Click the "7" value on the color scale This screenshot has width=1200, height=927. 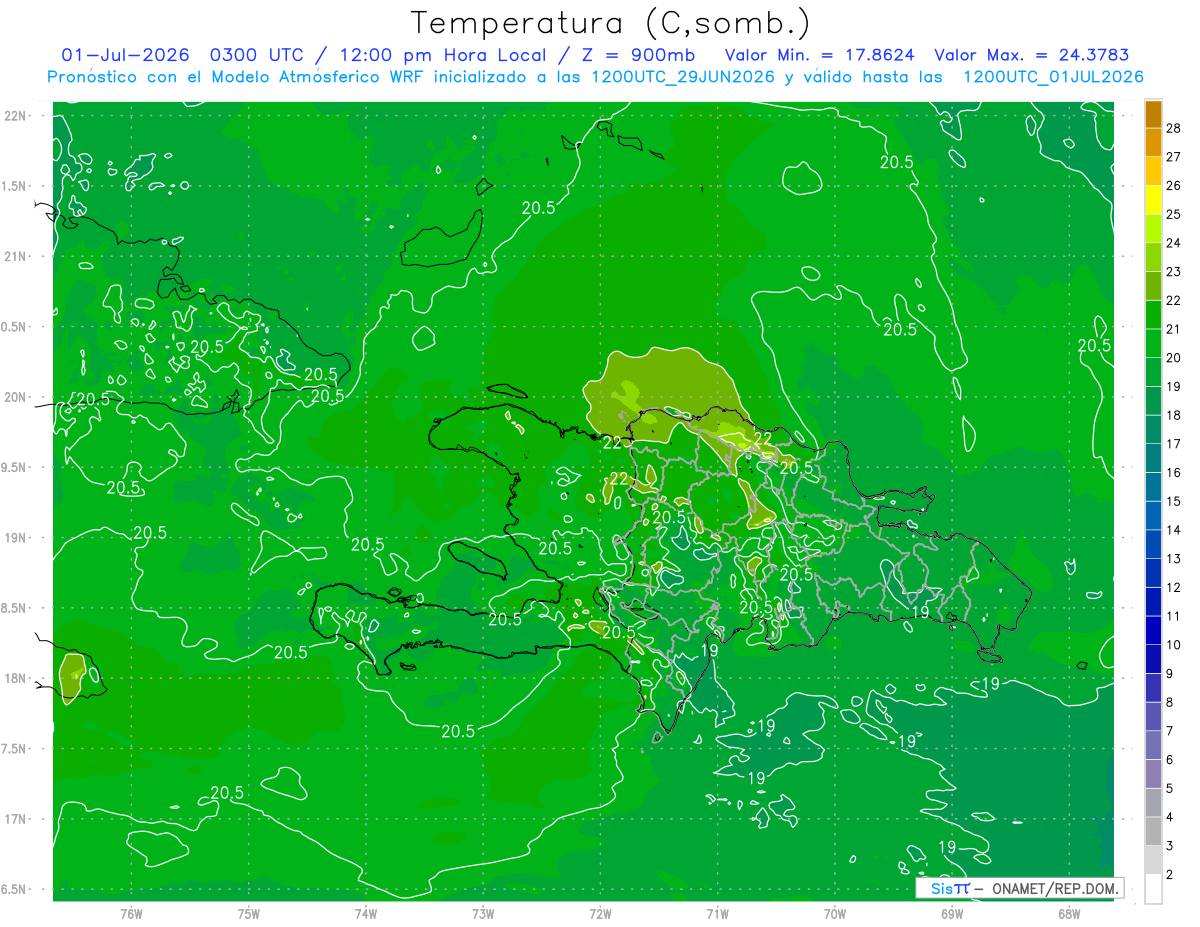pyautogui.click(x=1171, y=731)
